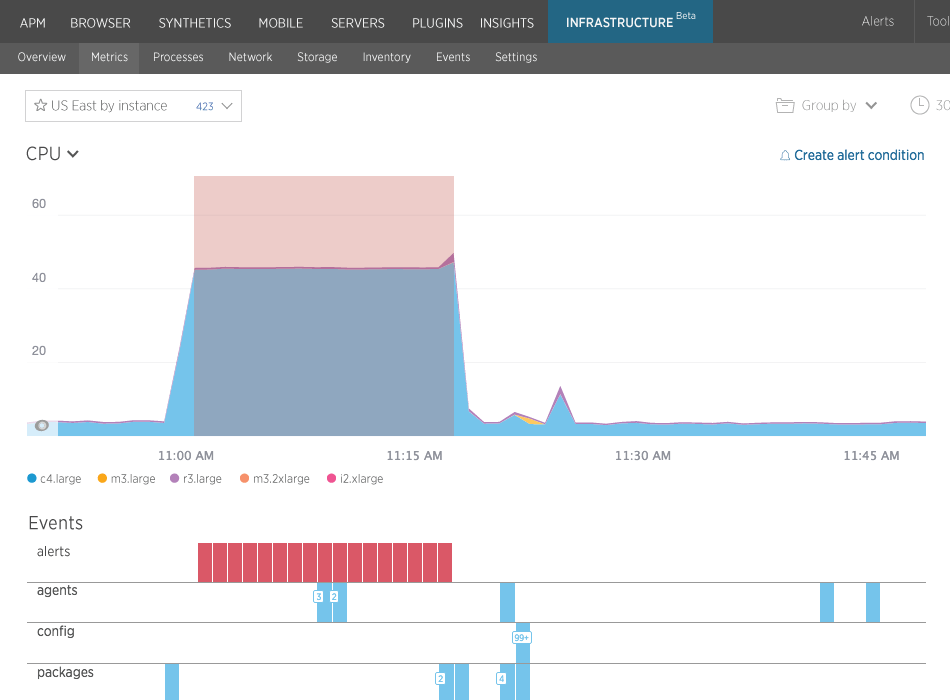This screenshot has height=700, width=950.
Task: Toggle the m3.large legend series
Action: point(126,479)
